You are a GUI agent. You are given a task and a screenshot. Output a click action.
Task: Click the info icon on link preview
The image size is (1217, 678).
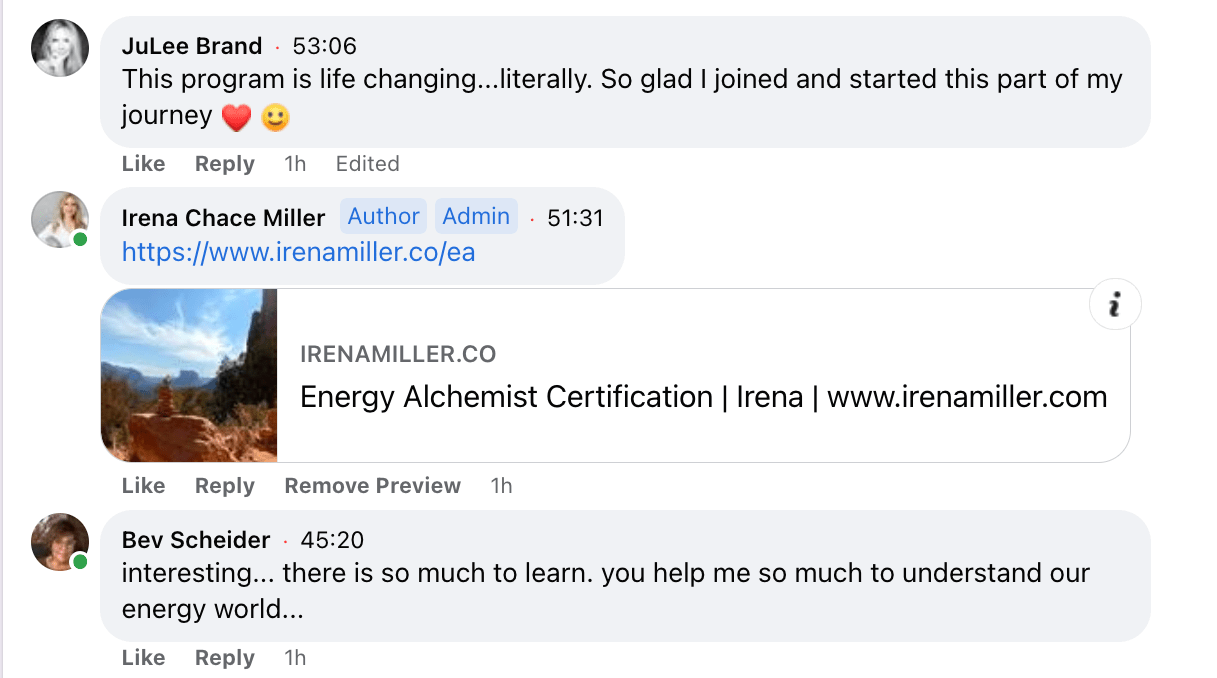pyautogui.click(x=1114, y=305)
